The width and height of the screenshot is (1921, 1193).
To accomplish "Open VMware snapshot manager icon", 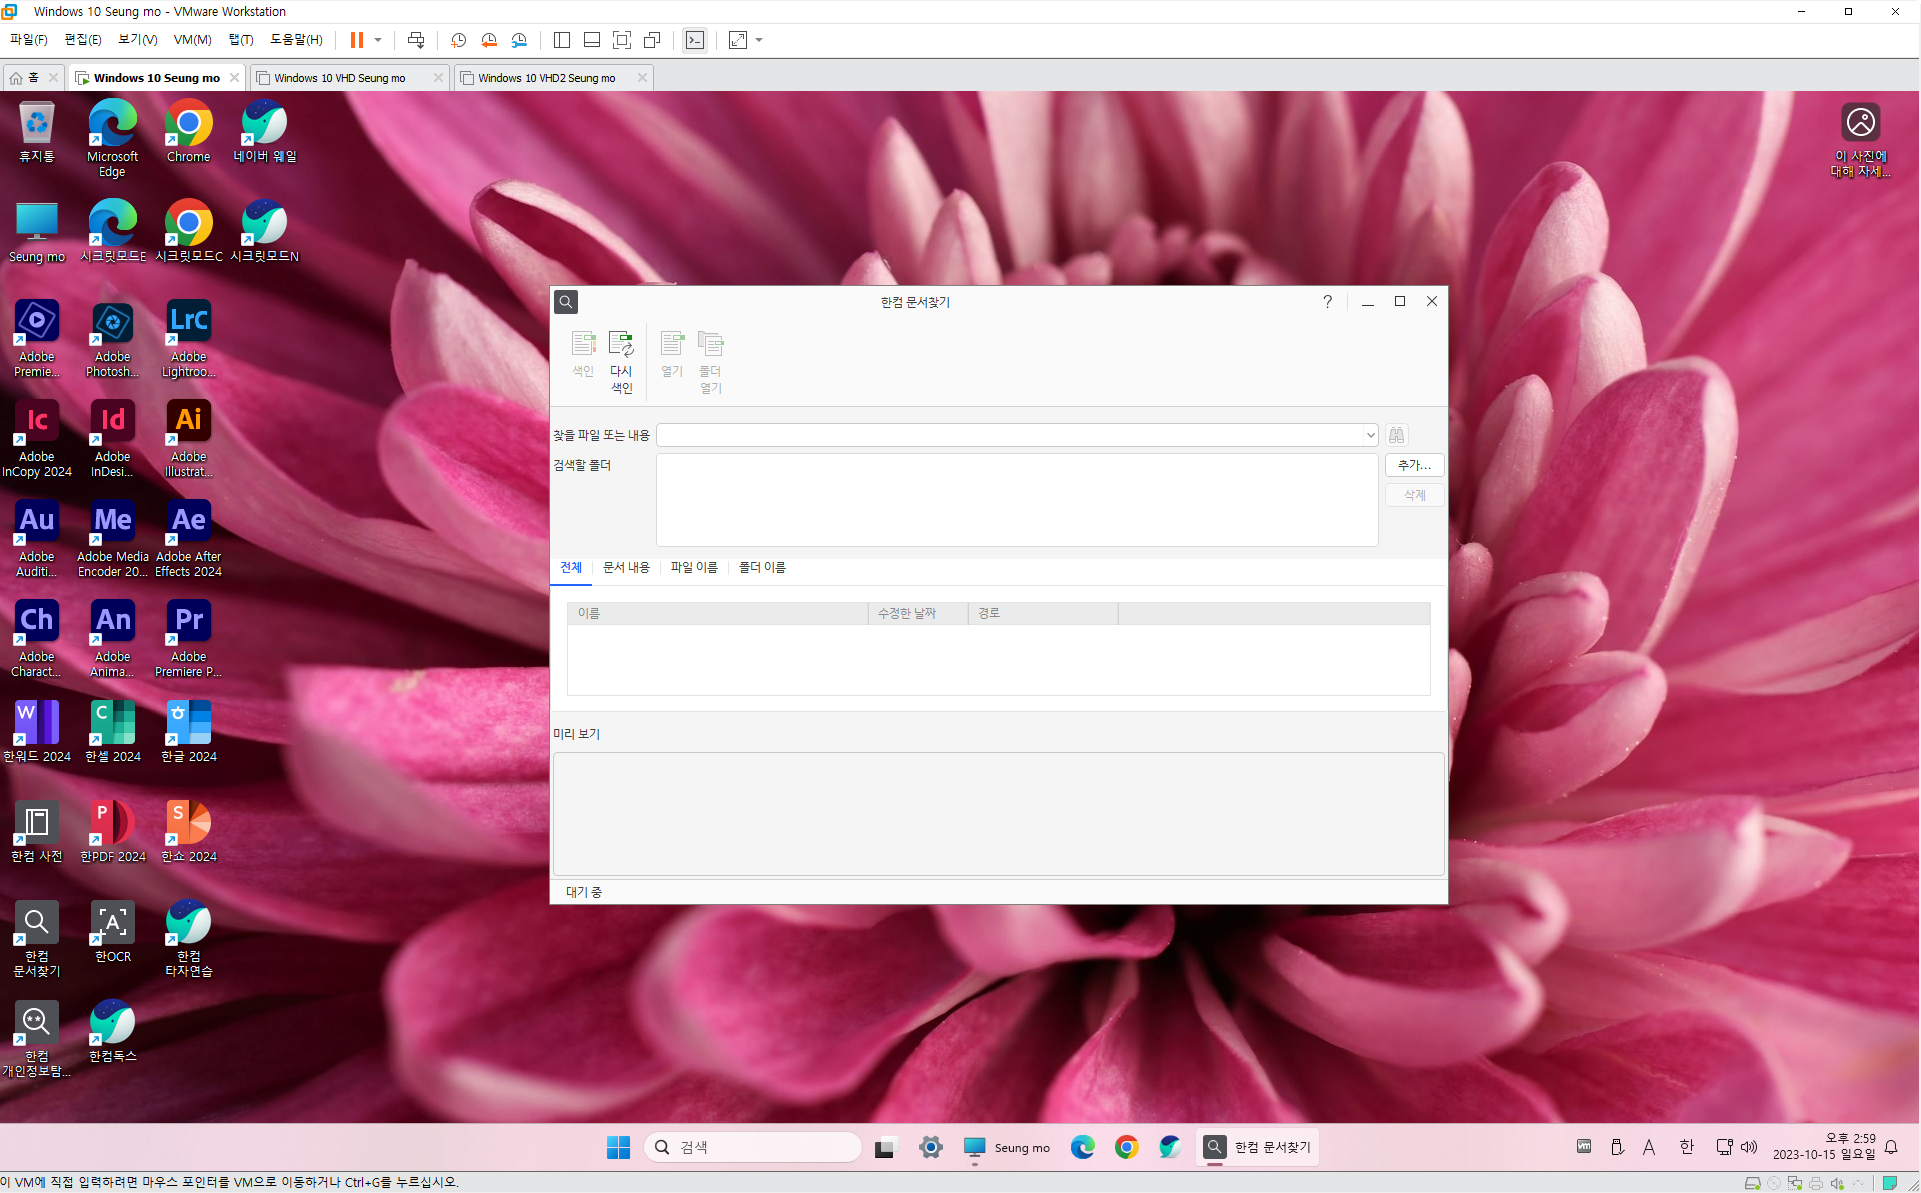I will point(519,40).
